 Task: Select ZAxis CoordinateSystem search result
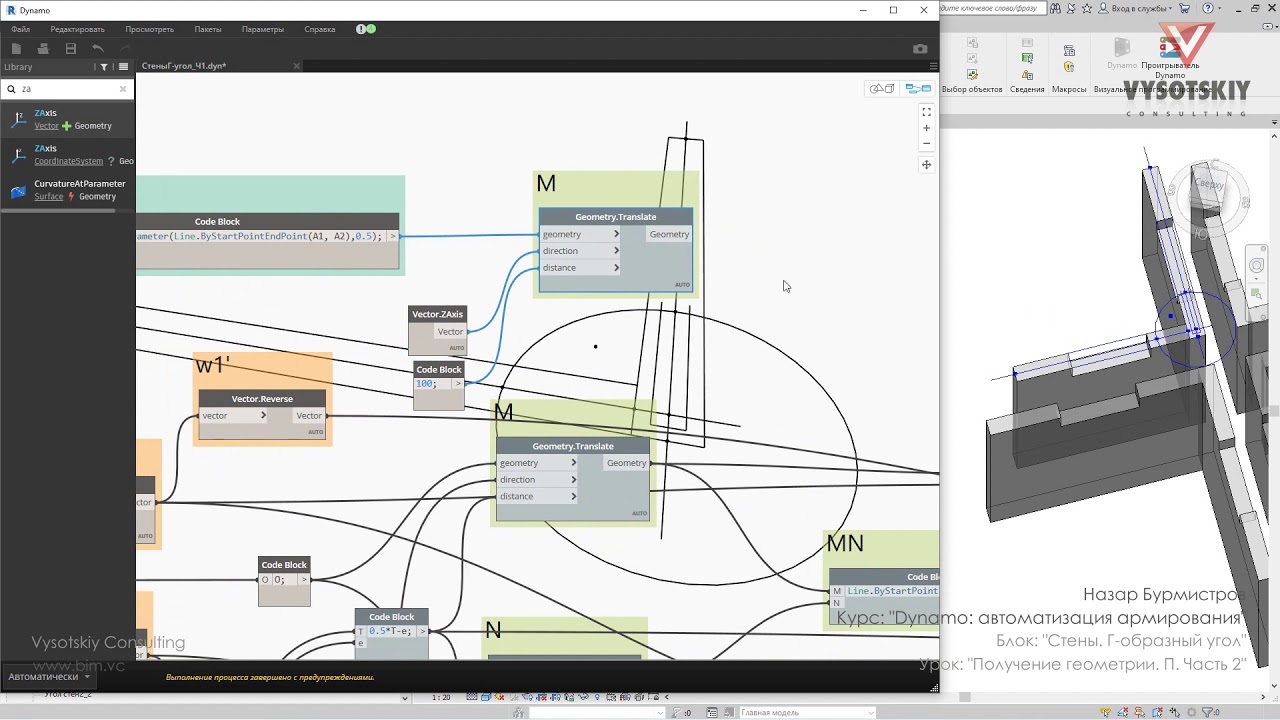68,154
